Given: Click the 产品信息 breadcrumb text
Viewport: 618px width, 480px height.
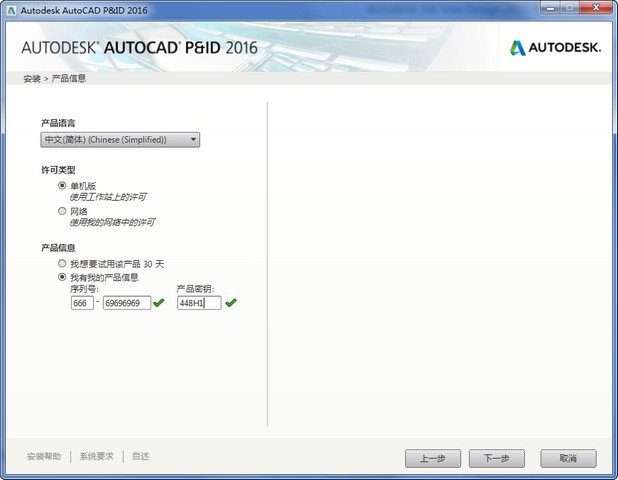Looking at the screenshot, I should [x=69, y=78].
